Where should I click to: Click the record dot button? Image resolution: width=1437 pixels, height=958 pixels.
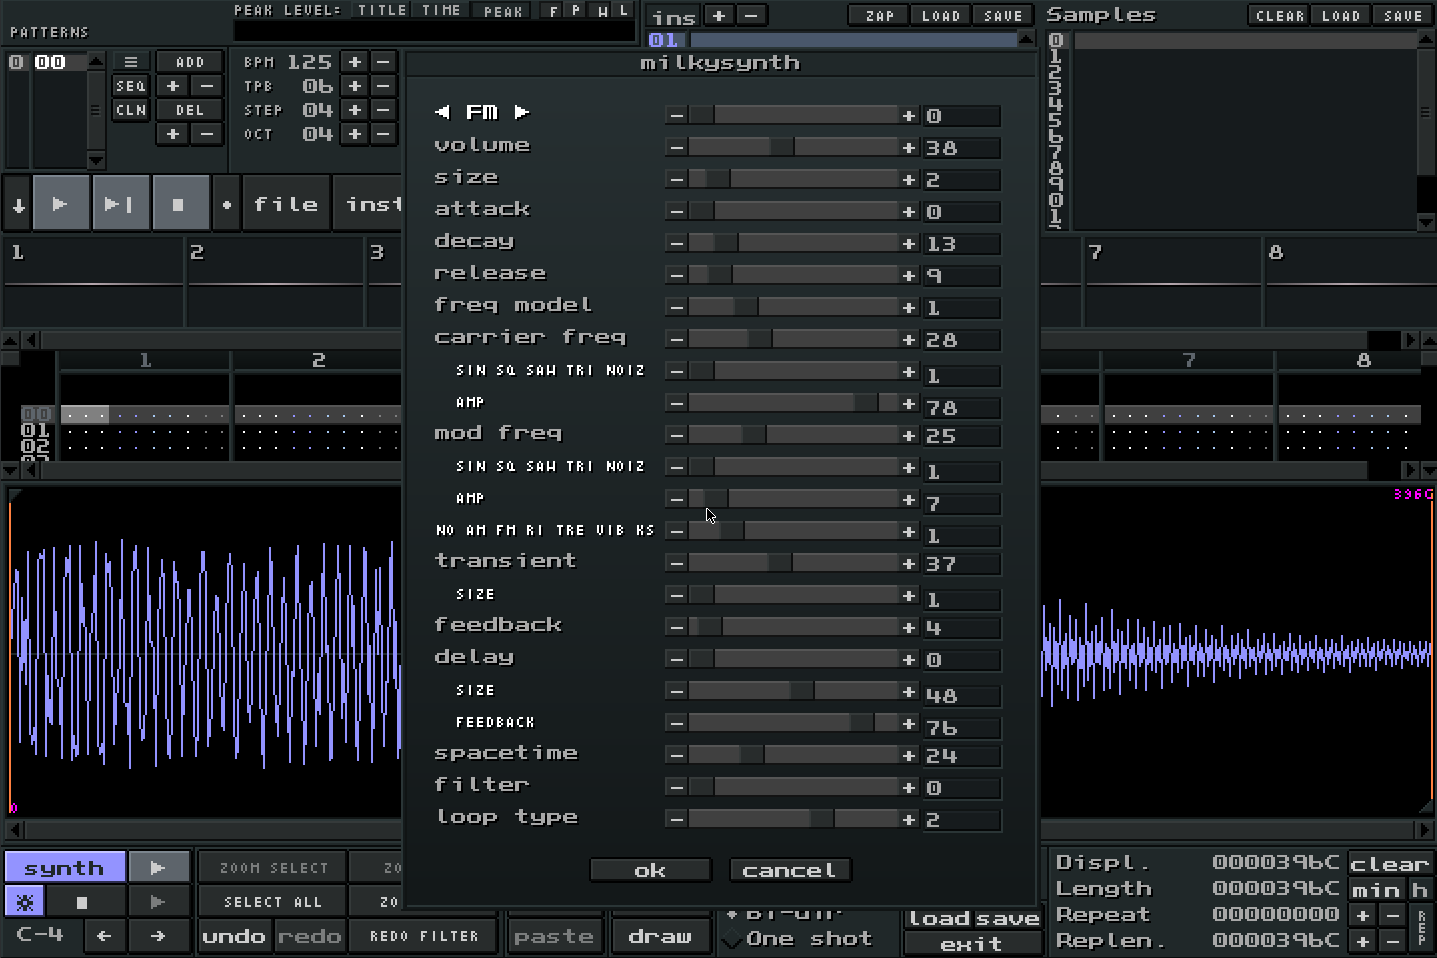tap(227, 204)
